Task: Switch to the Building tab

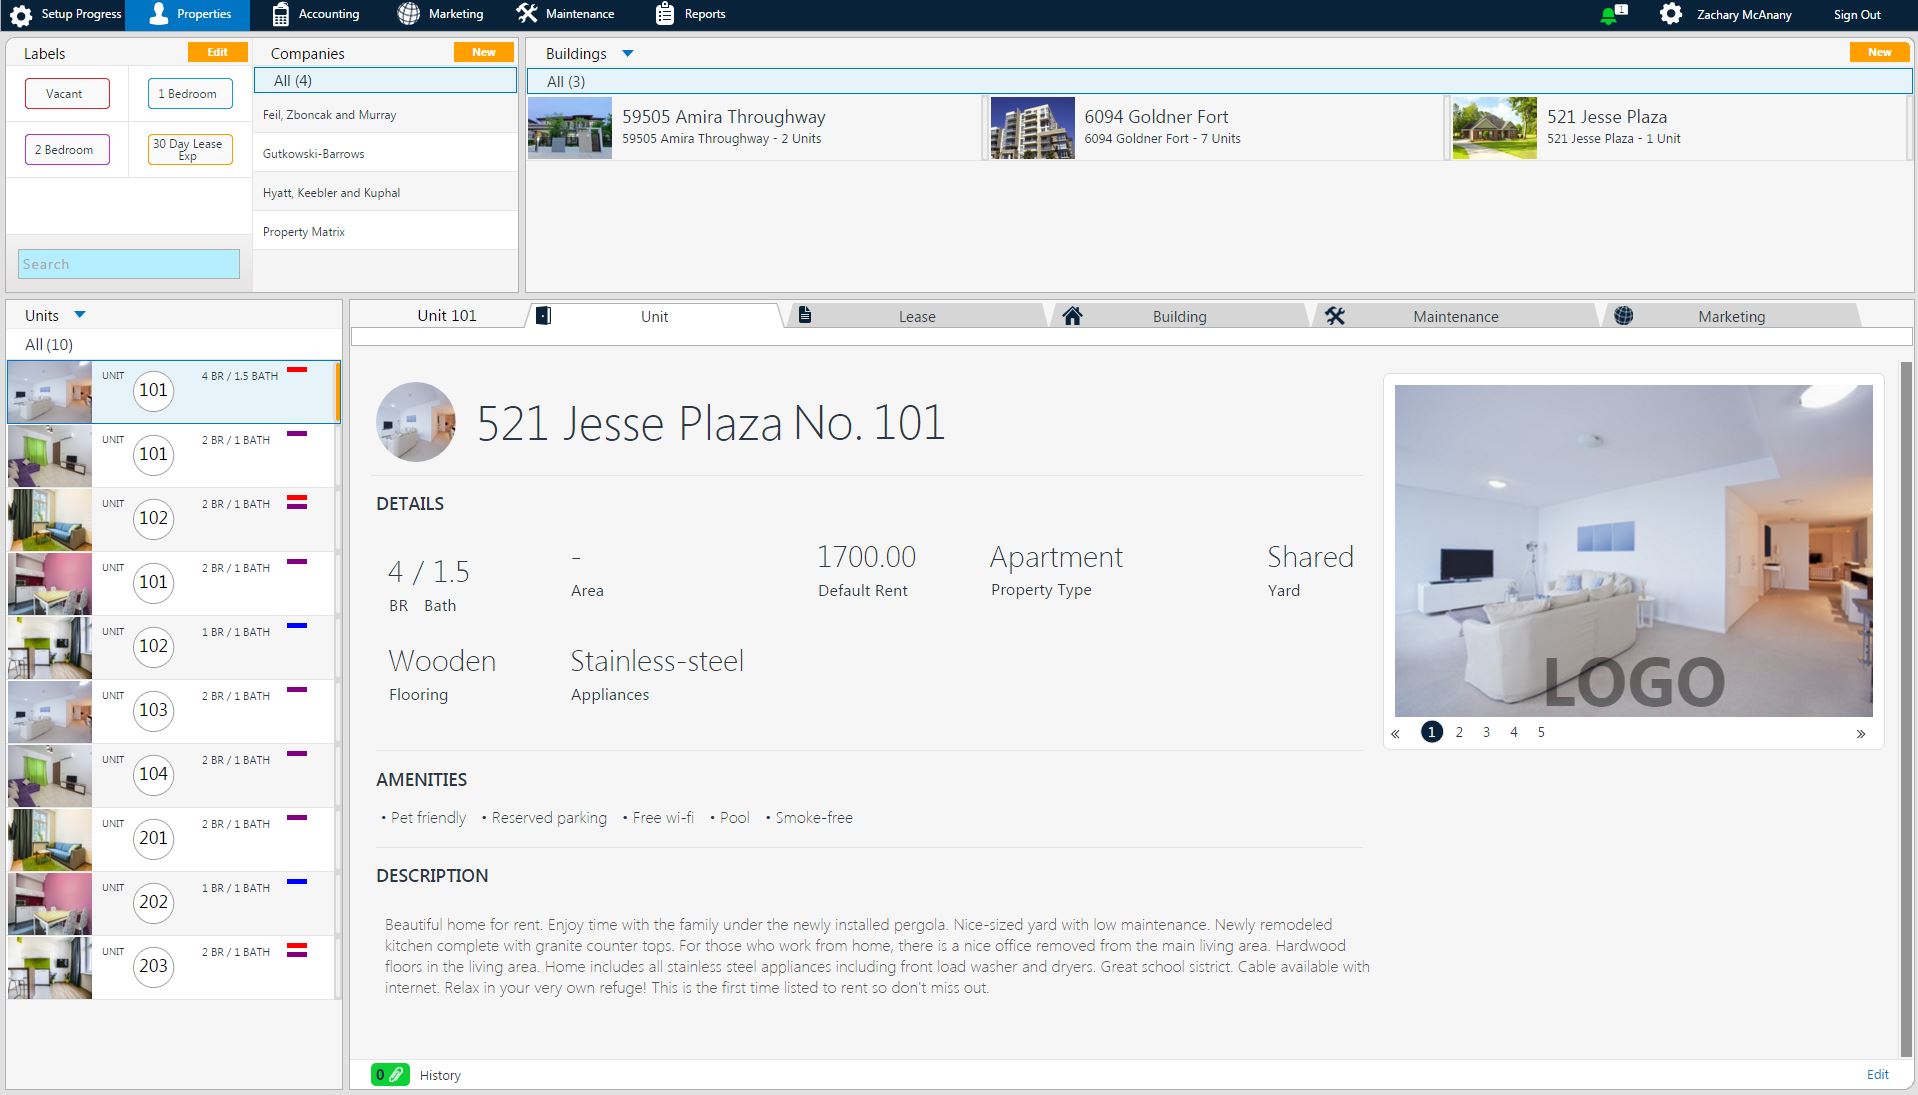Action: 1179,316
